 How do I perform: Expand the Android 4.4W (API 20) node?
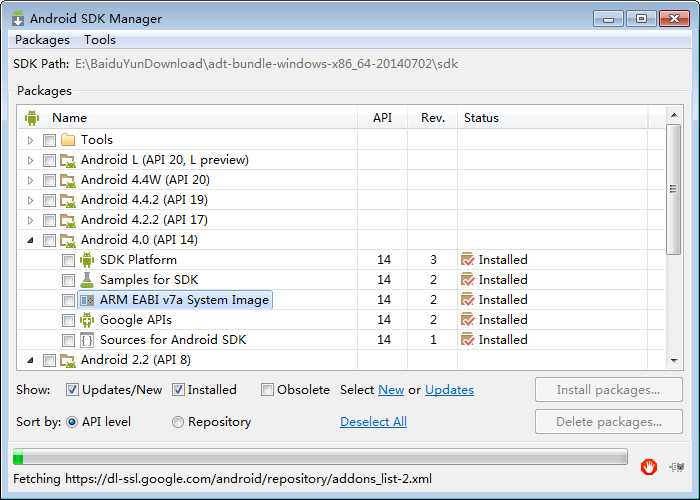30,180
